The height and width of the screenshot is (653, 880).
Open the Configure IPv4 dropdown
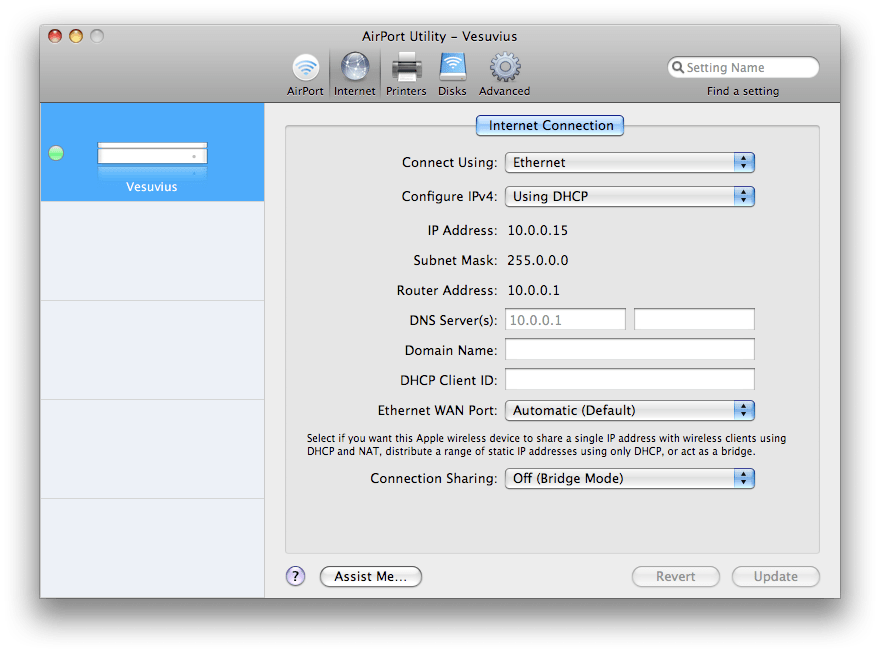pos(630,196)
